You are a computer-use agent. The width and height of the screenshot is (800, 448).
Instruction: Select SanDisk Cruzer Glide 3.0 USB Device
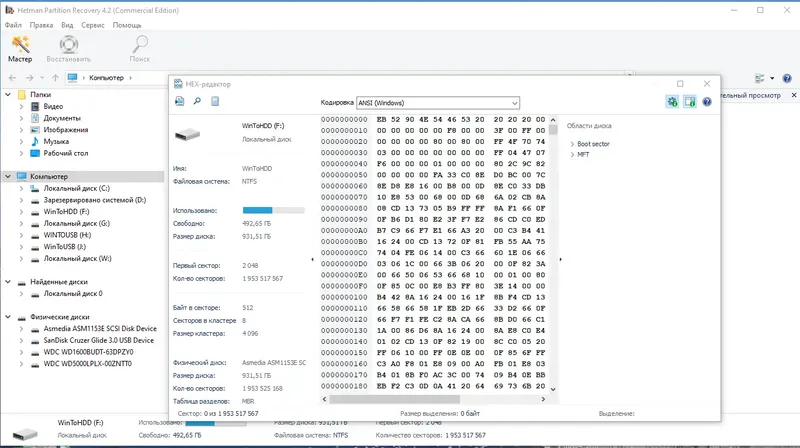click(98, 340)
